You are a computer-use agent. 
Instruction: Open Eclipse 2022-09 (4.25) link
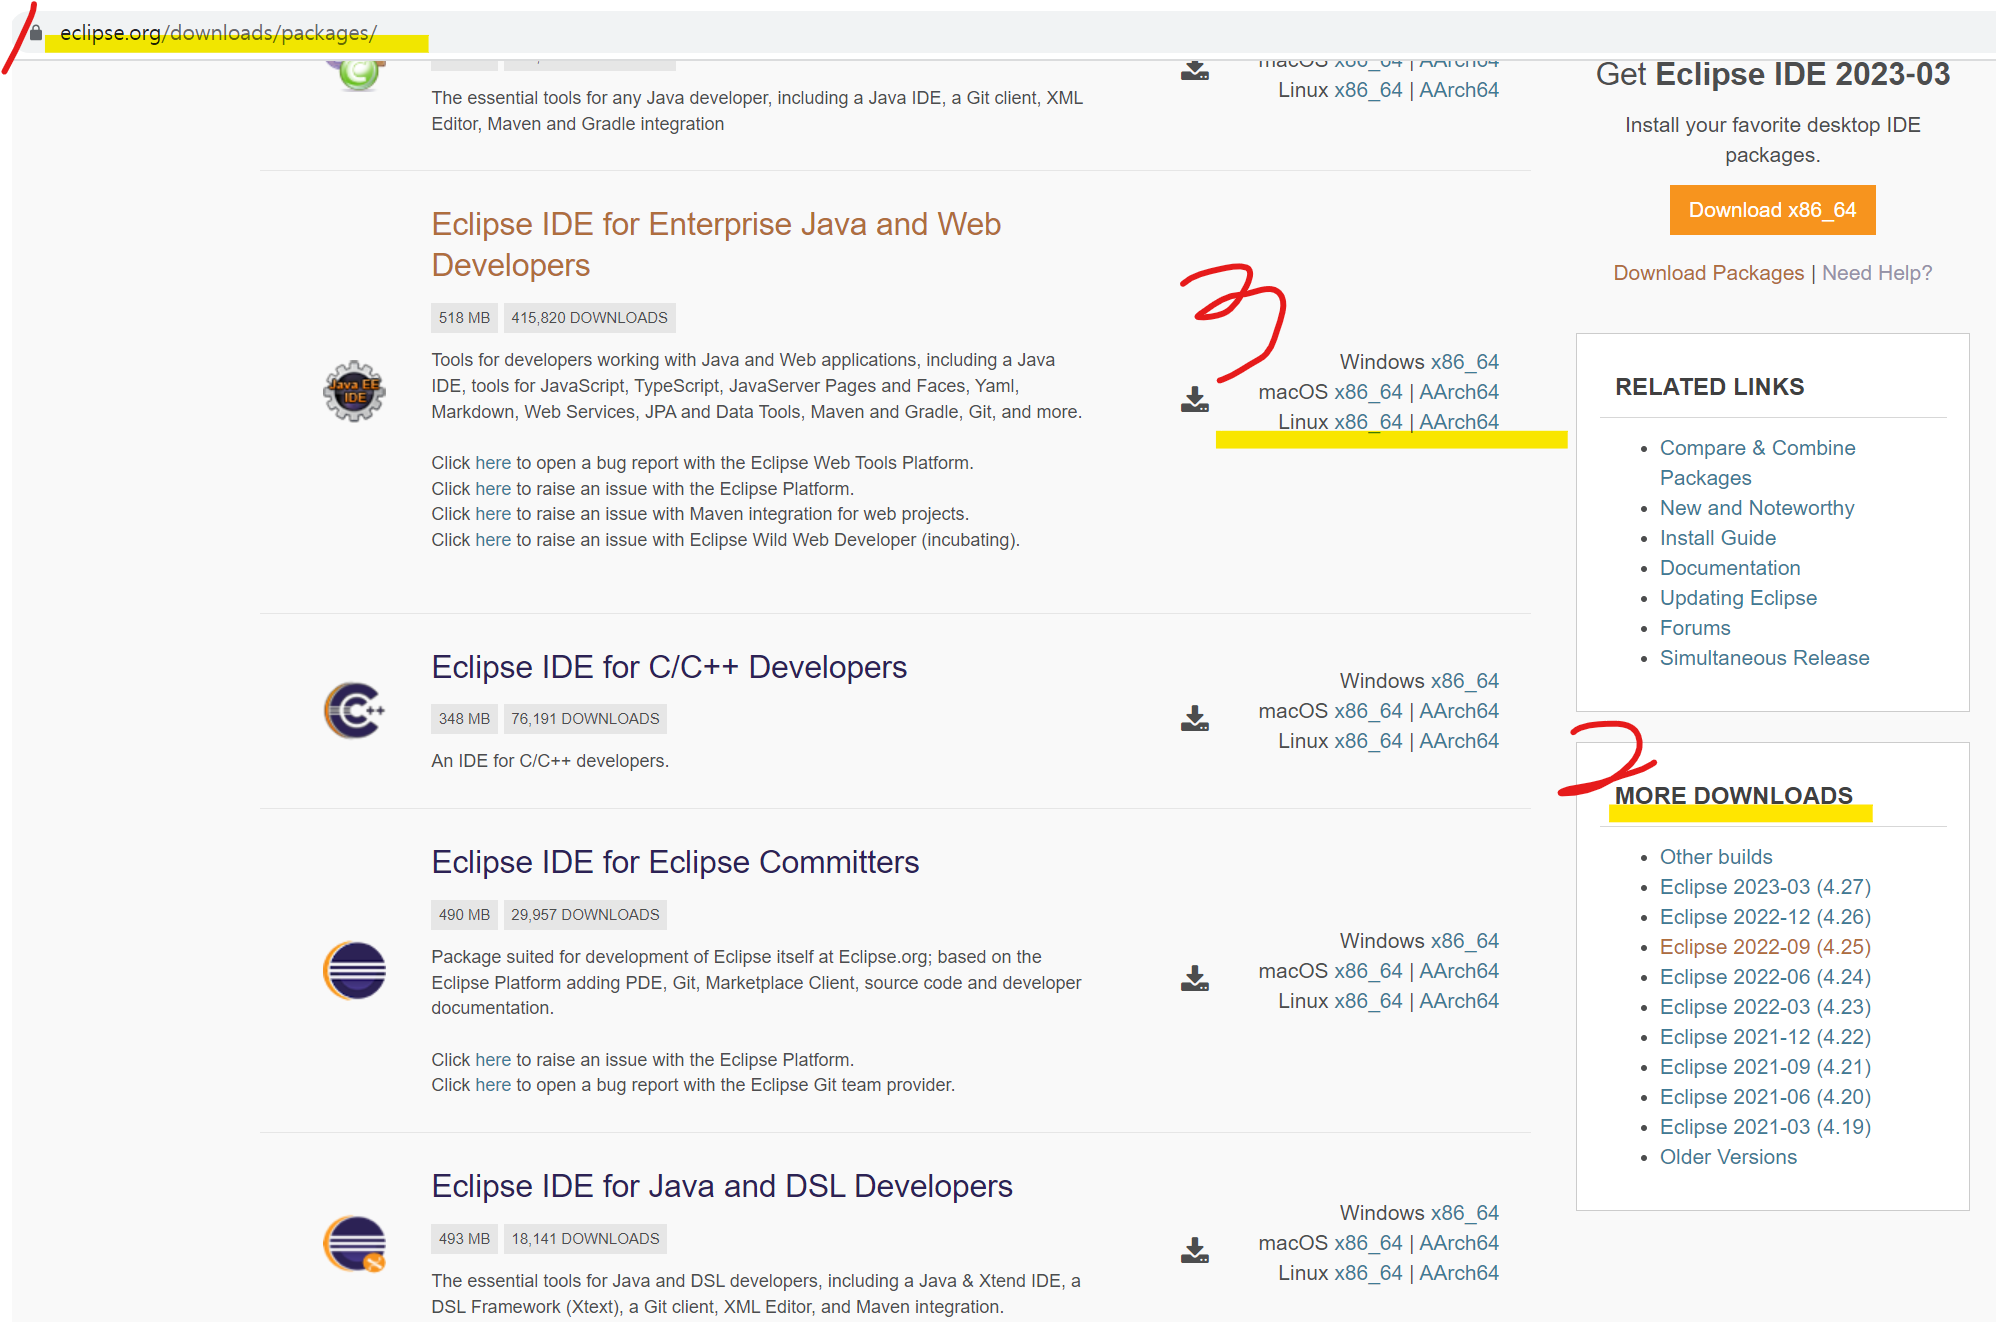pyautogui.click(x=1765, y=947)
